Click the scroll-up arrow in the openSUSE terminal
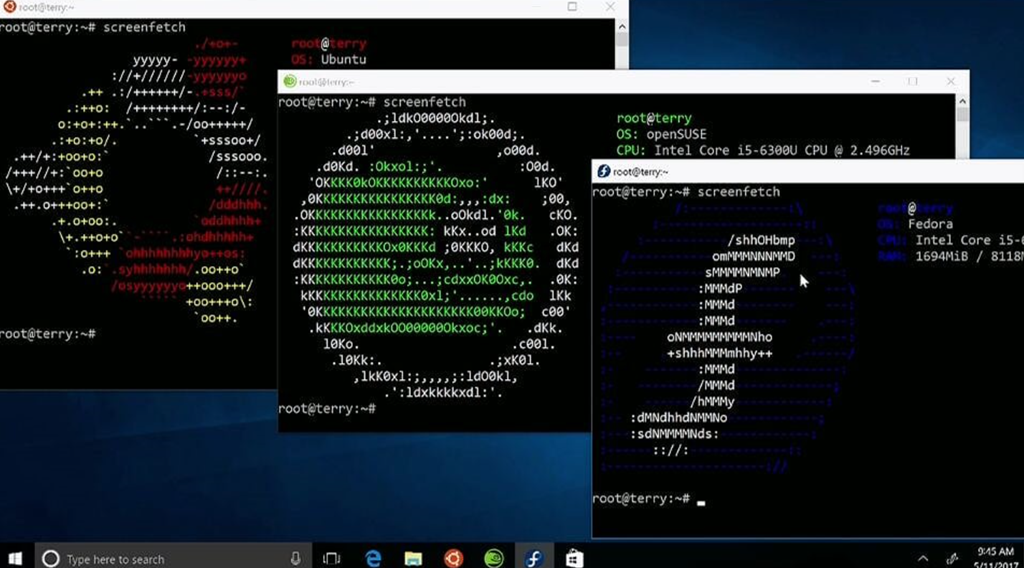Image resolution: width=1024 pixels, height=568 pixels. (962, 101)
